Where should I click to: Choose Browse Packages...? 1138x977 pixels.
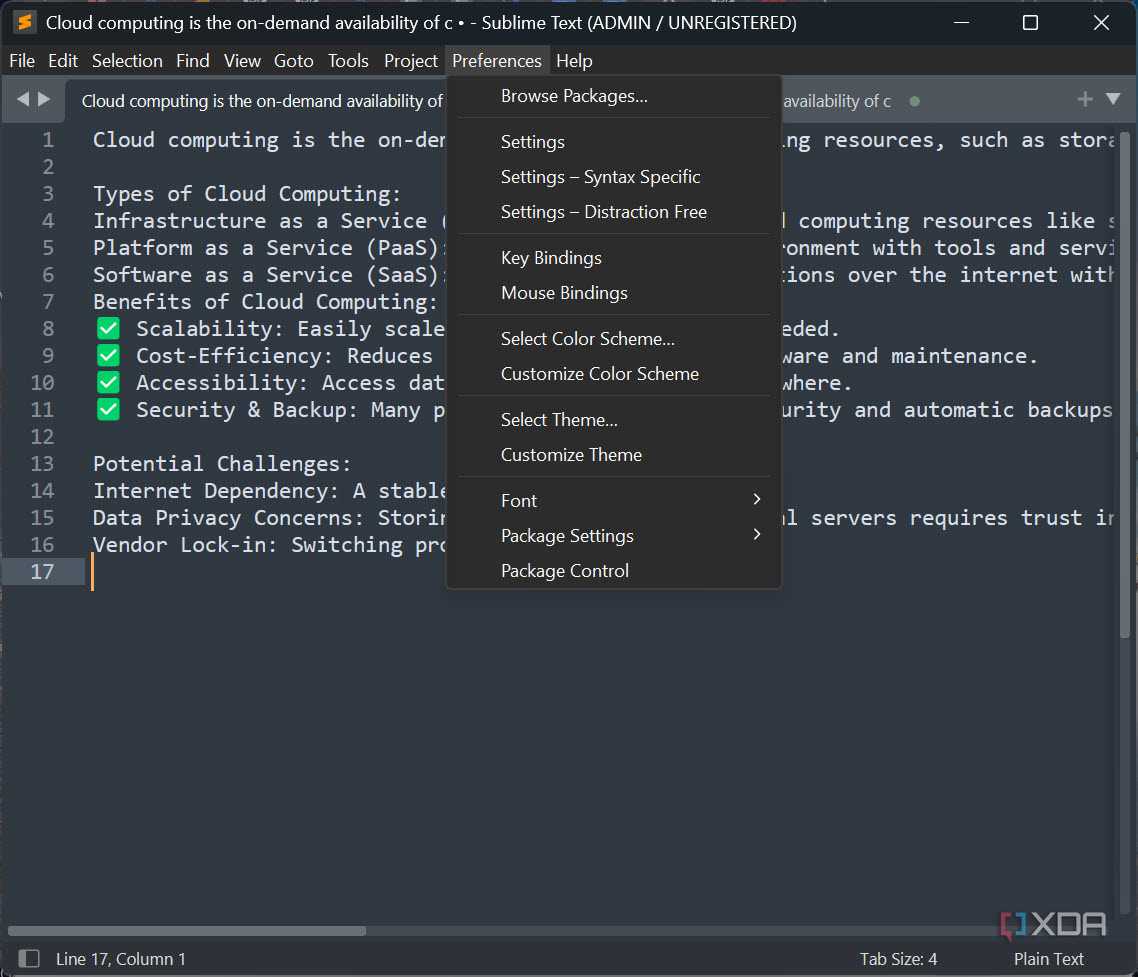click(x=613, y=96)
